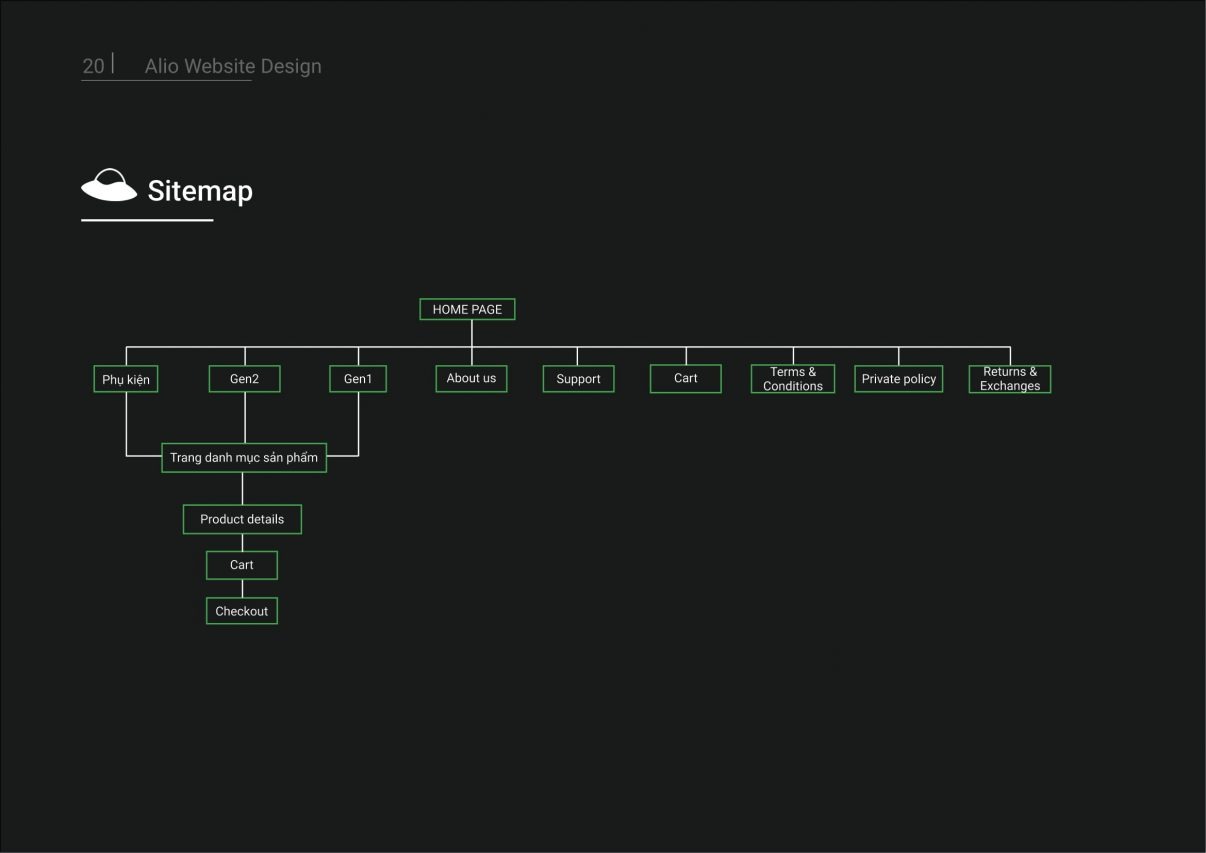Click the Trang danh mục sản phẩm node

(244, 458)
